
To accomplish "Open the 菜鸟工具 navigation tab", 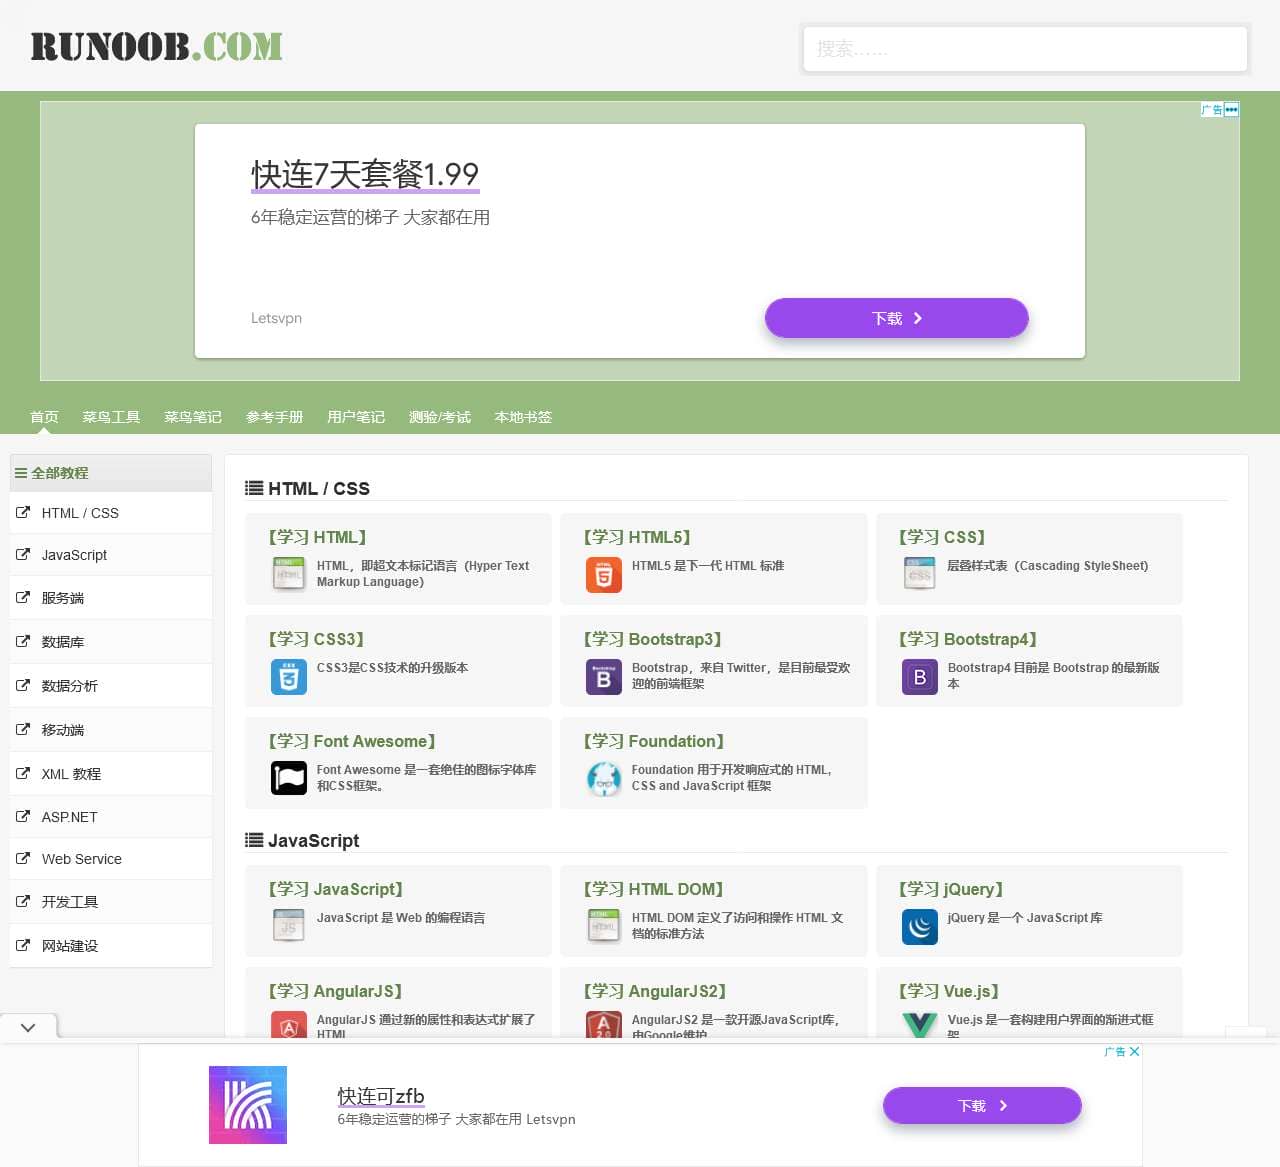I will point(111,417).
